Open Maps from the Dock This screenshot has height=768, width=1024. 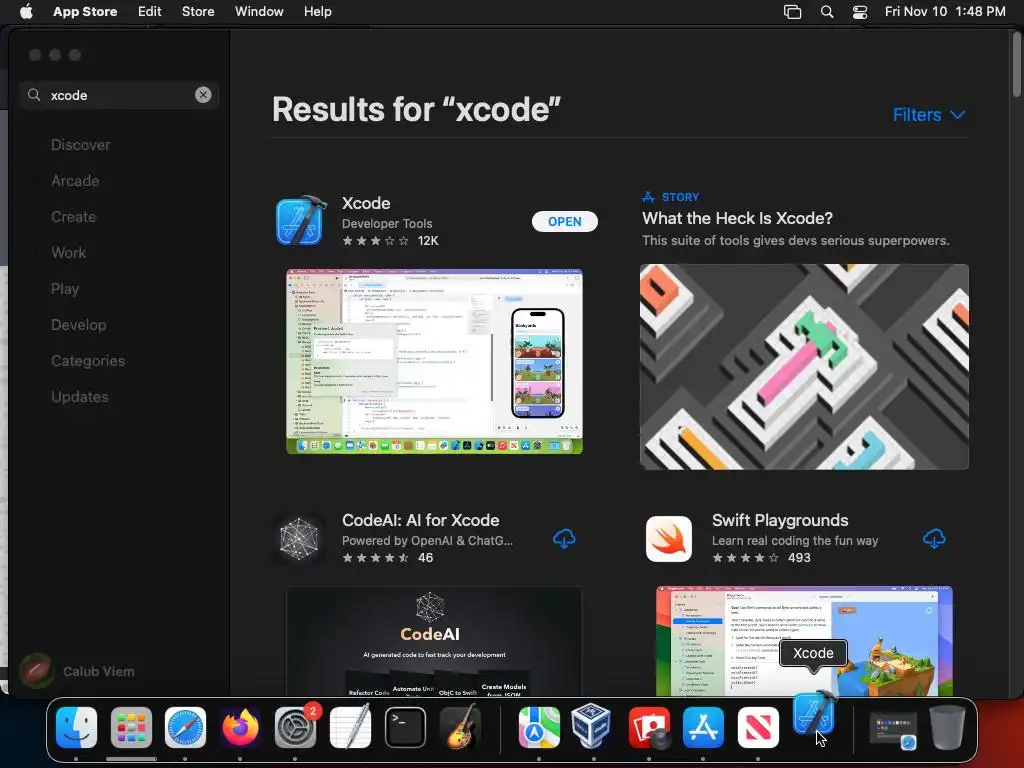tap(539, 727)
